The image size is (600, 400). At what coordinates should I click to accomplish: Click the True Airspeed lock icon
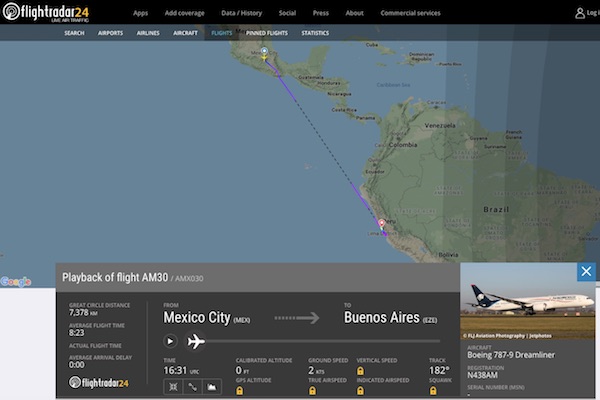tap(312, 390)
